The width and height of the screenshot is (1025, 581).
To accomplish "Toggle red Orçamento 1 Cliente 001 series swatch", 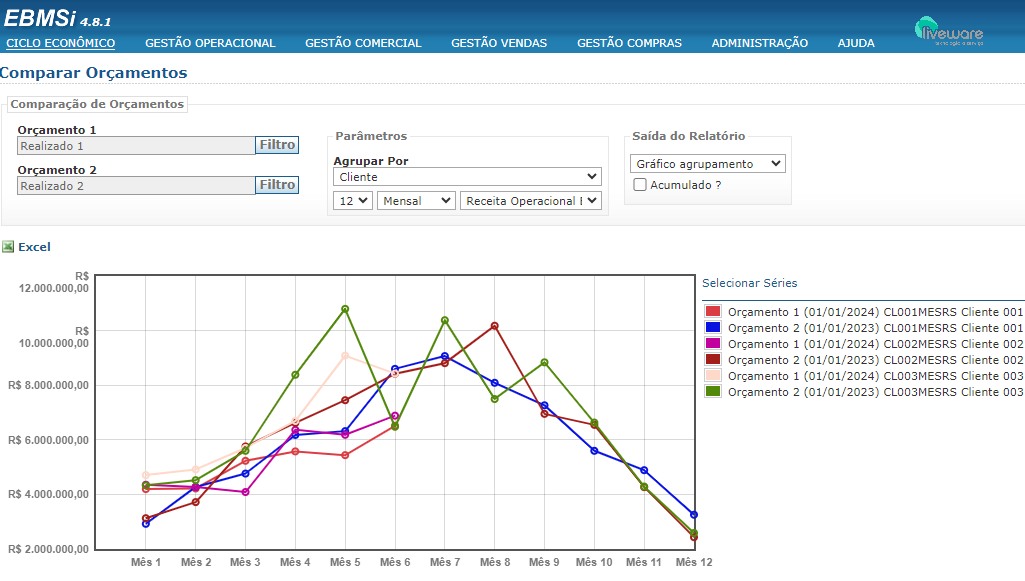I will coord(713,312).
